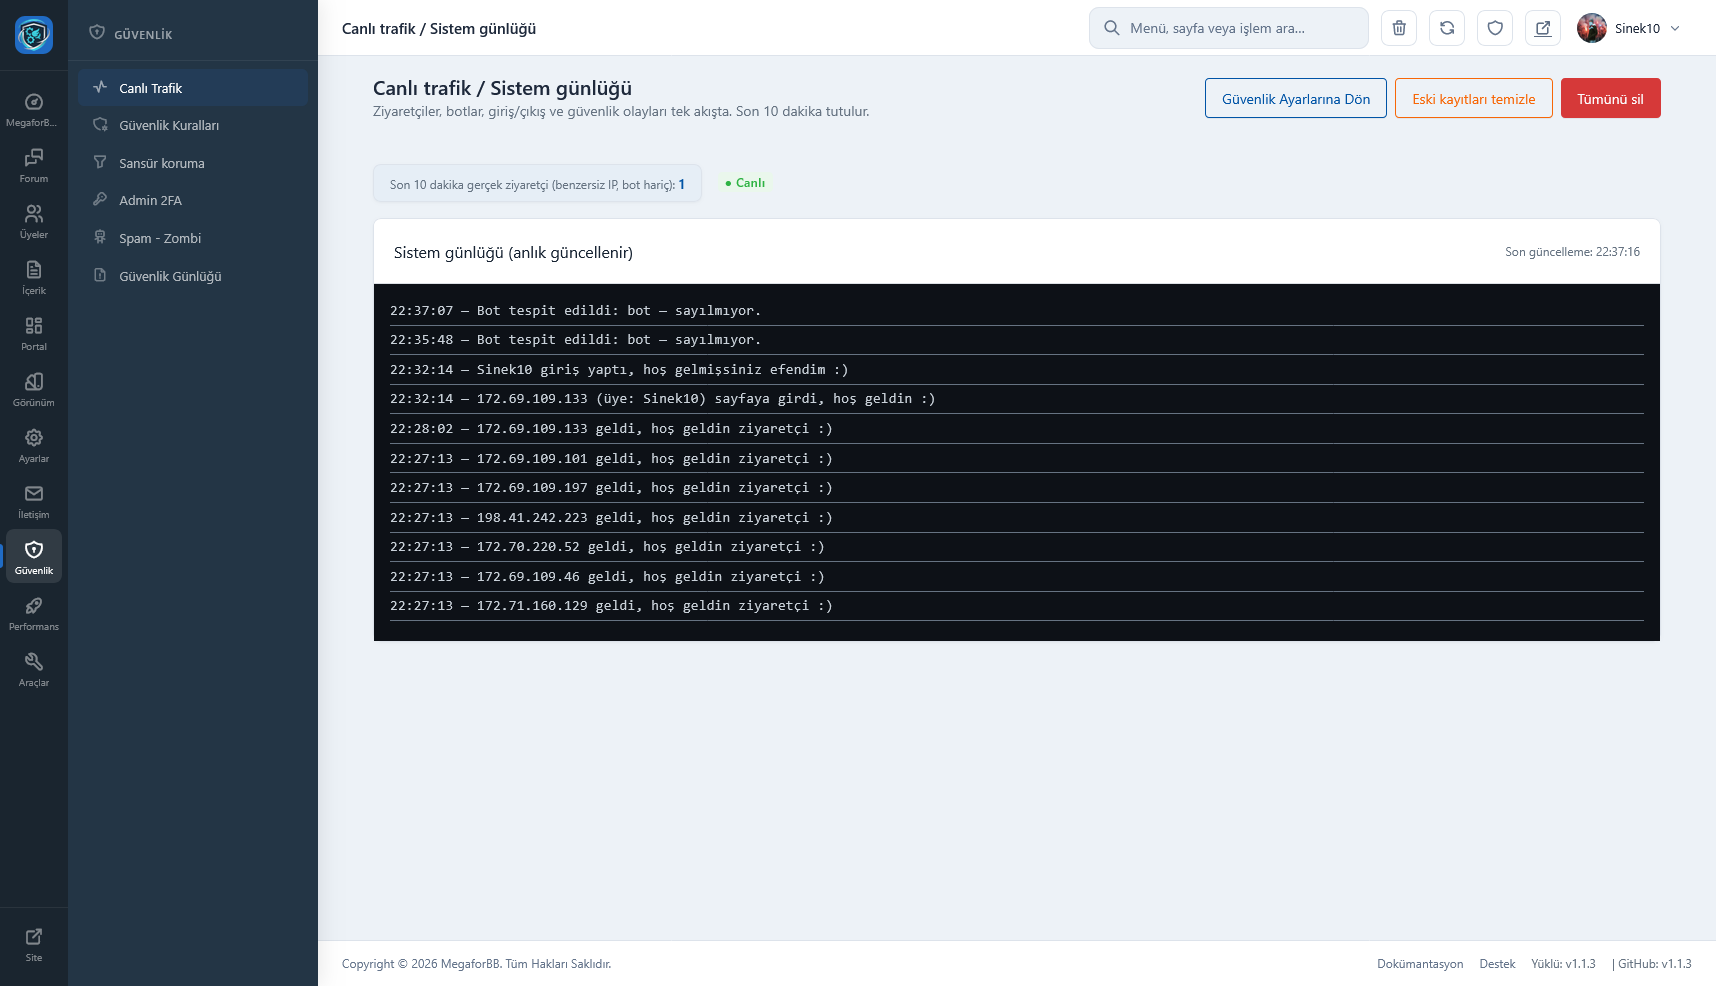
Task: Expand the Sinek10 user dropdown
Action: click(x=1630, y=28)
